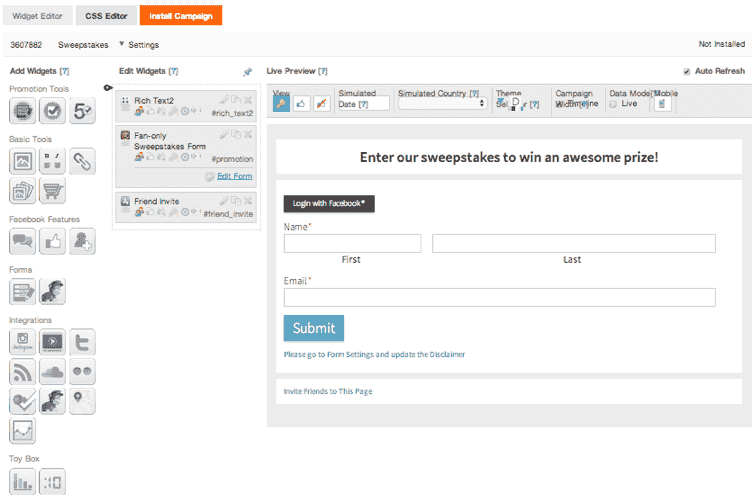Screen dimensions: 752x503
Task: Toggle clock schedule icon on Rich Text2 row
Action: click(185, 111)
